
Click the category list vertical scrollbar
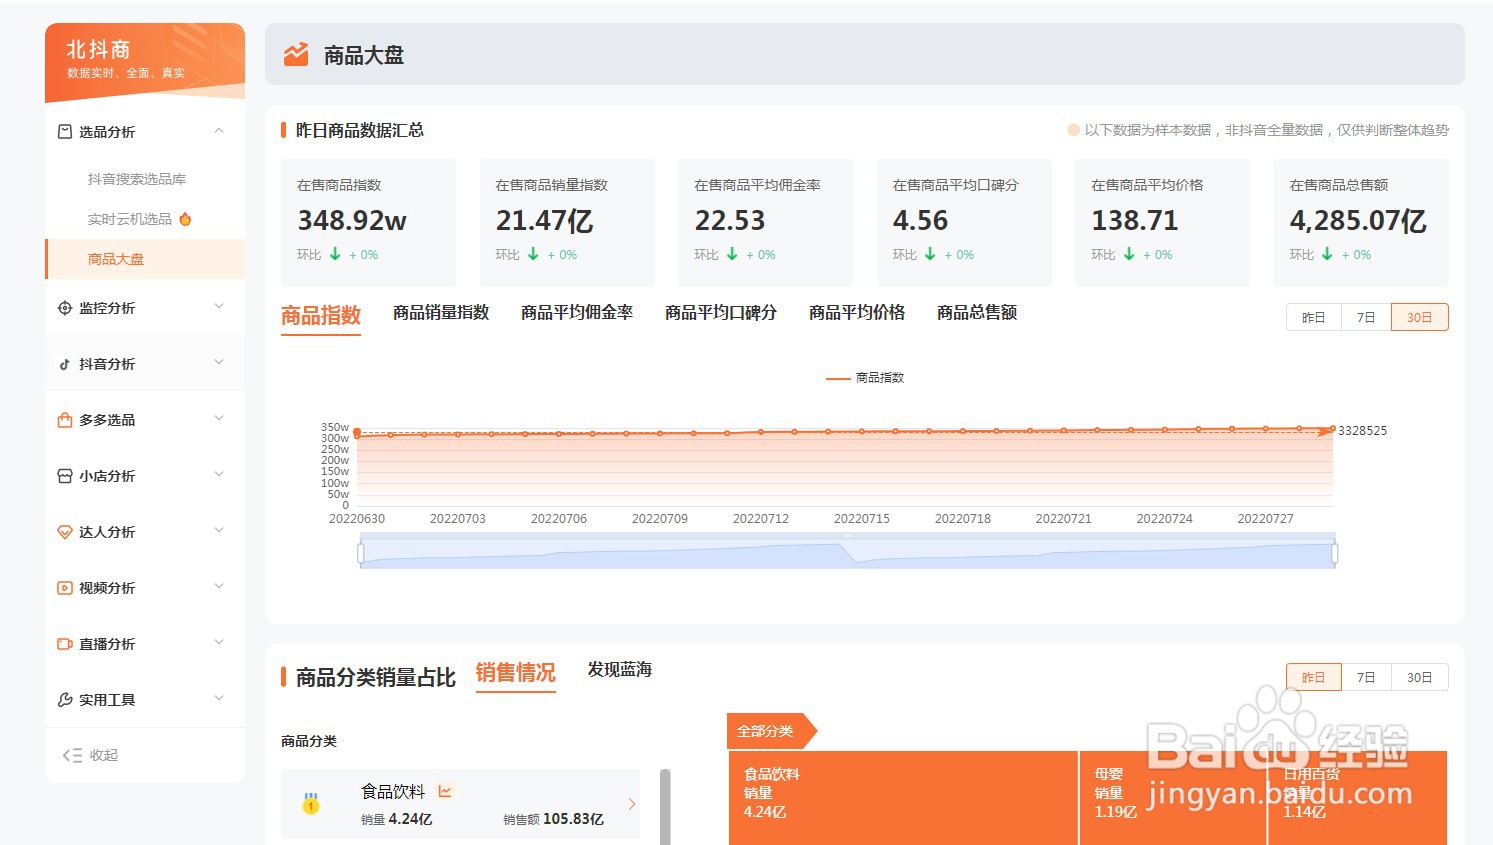[665, 806]
